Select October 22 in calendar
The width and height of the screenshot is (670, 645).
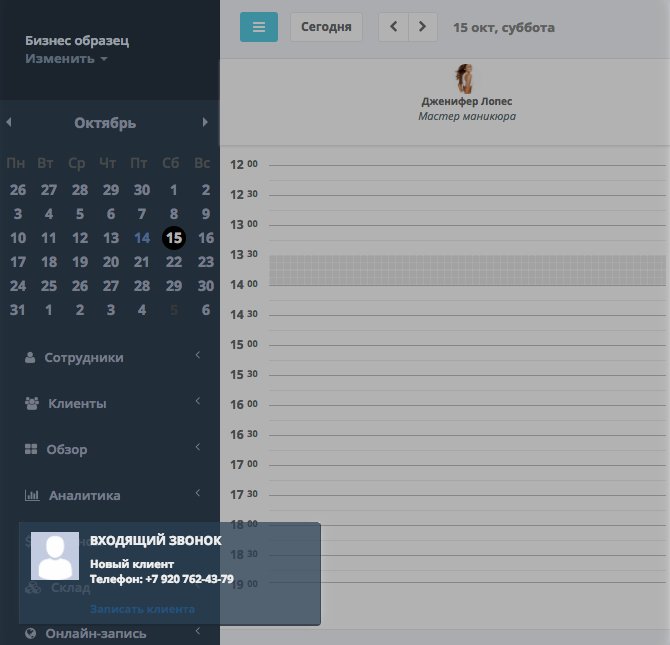coord(174,262)
